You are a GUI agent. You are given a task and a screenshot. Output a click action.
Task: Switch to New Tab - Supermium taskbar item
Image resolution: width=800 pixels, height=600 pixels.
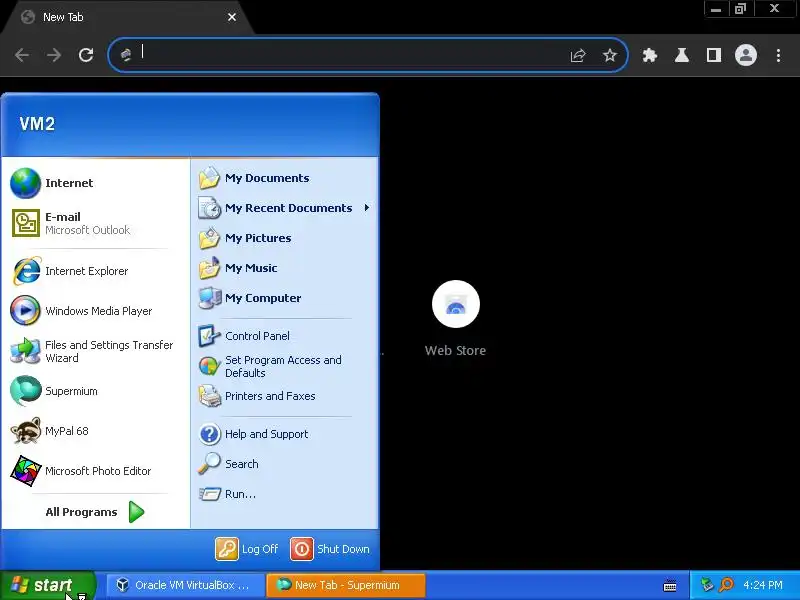tap(345, 585)
